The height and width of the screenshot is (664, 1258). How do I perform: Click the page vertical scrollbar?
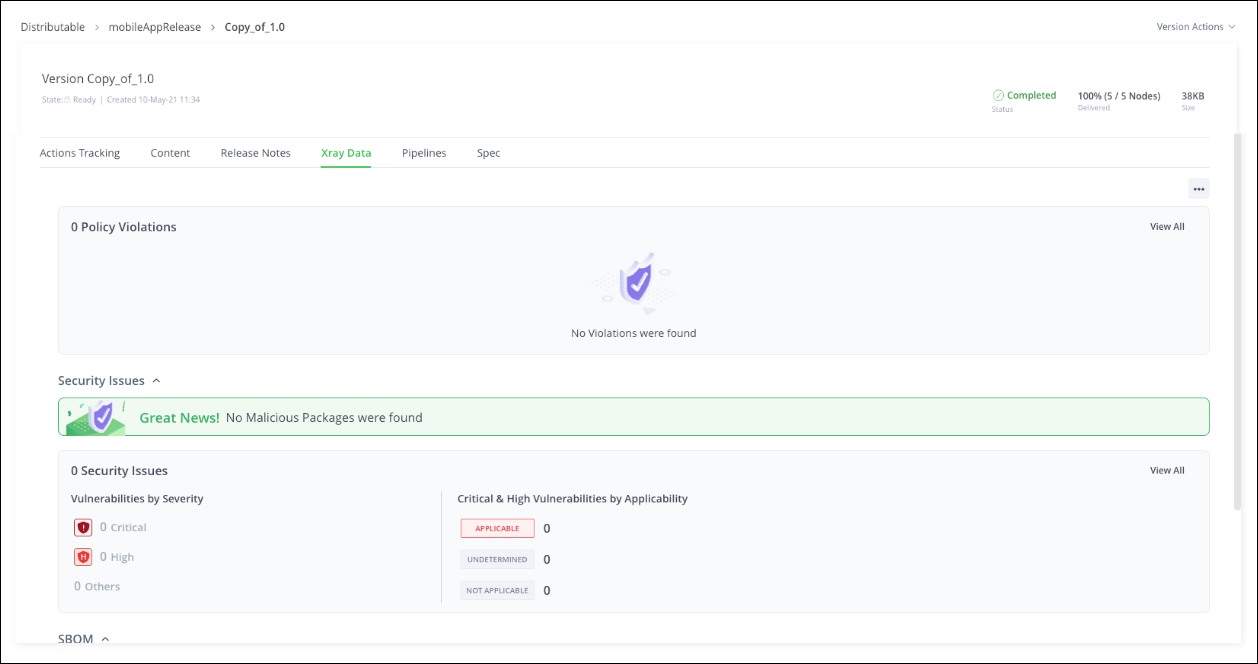1238,320
